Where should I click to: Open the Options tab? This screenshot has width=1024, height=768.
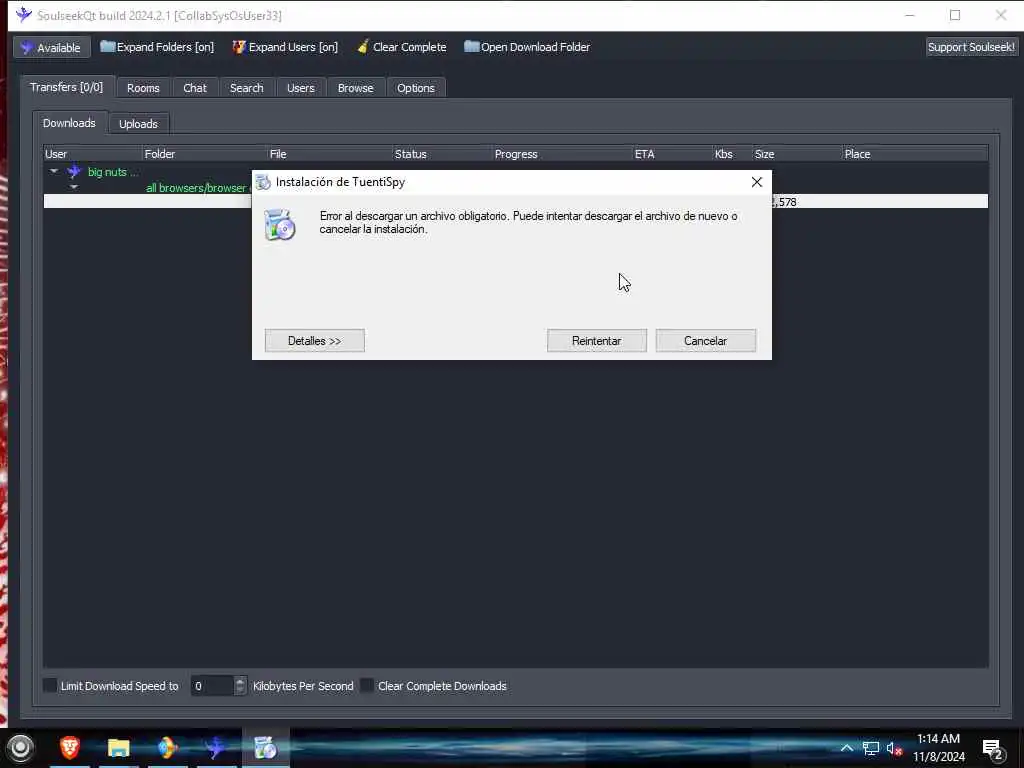tap(415, 88)
